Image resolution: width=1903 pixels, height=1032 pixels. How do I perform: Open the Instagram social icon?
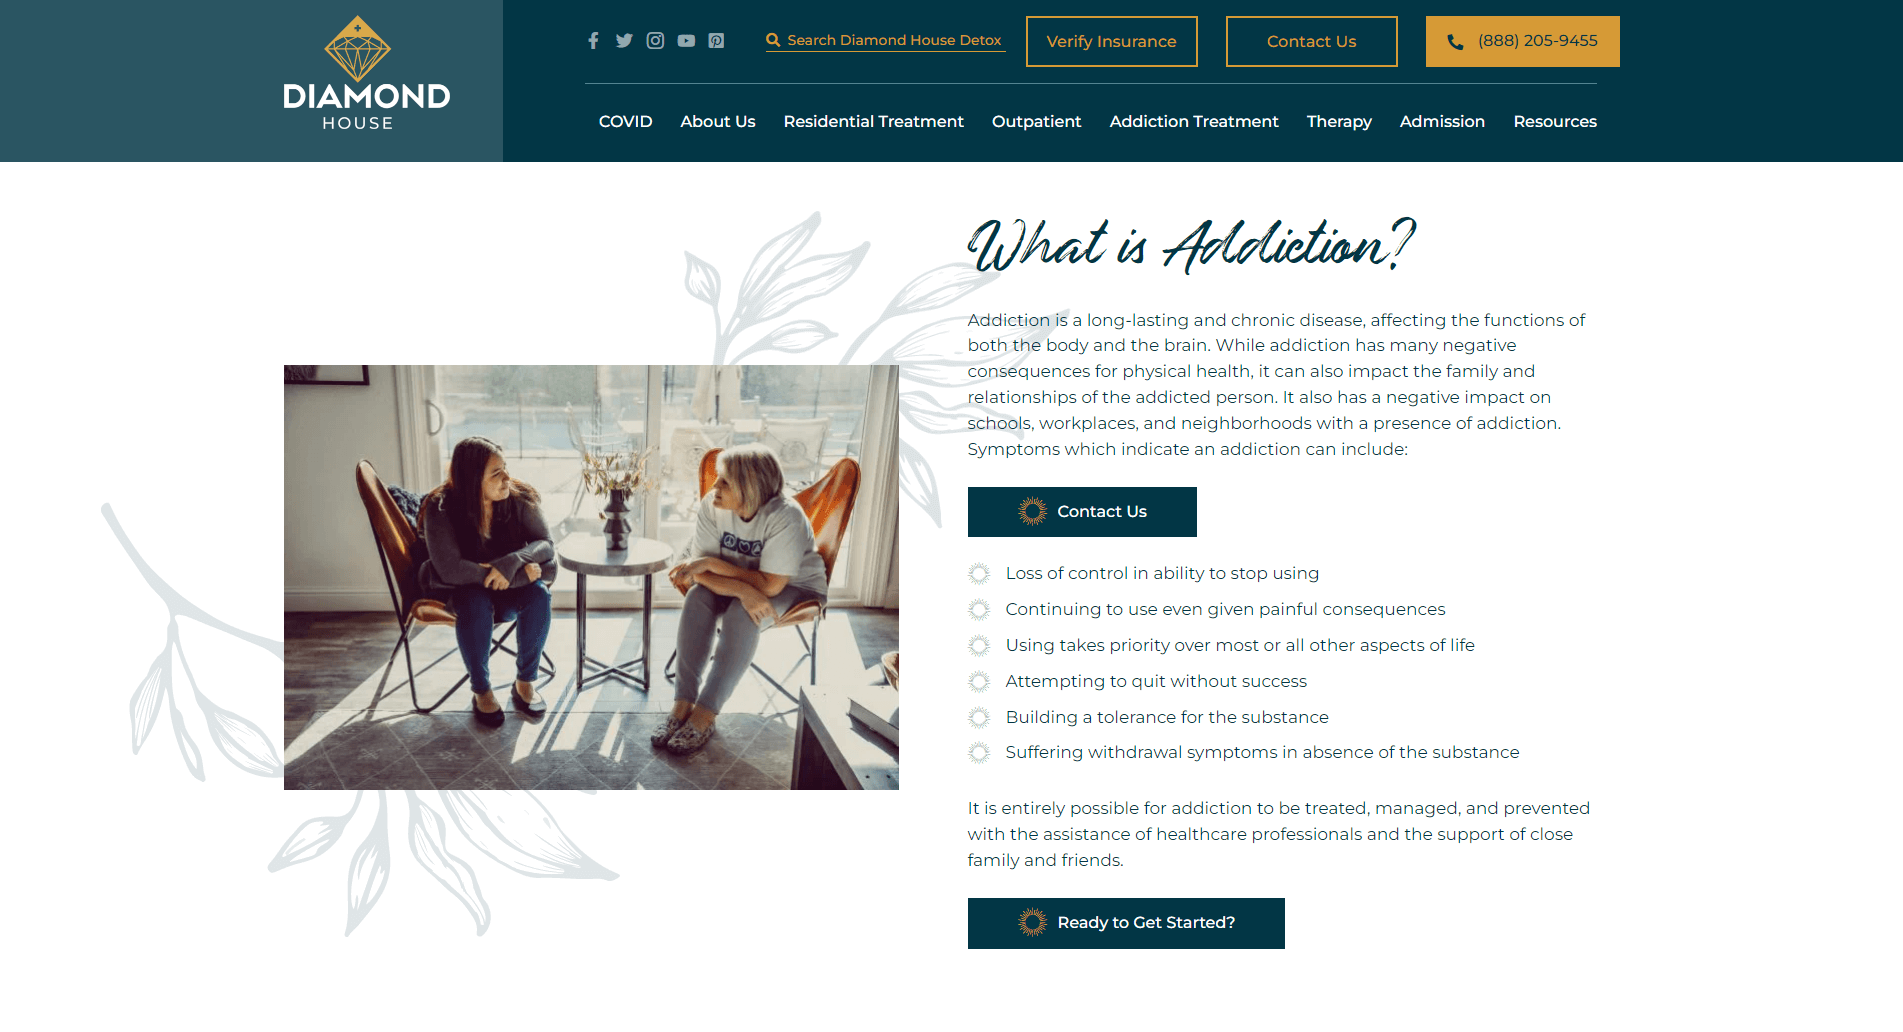click(x=655, y=41)
